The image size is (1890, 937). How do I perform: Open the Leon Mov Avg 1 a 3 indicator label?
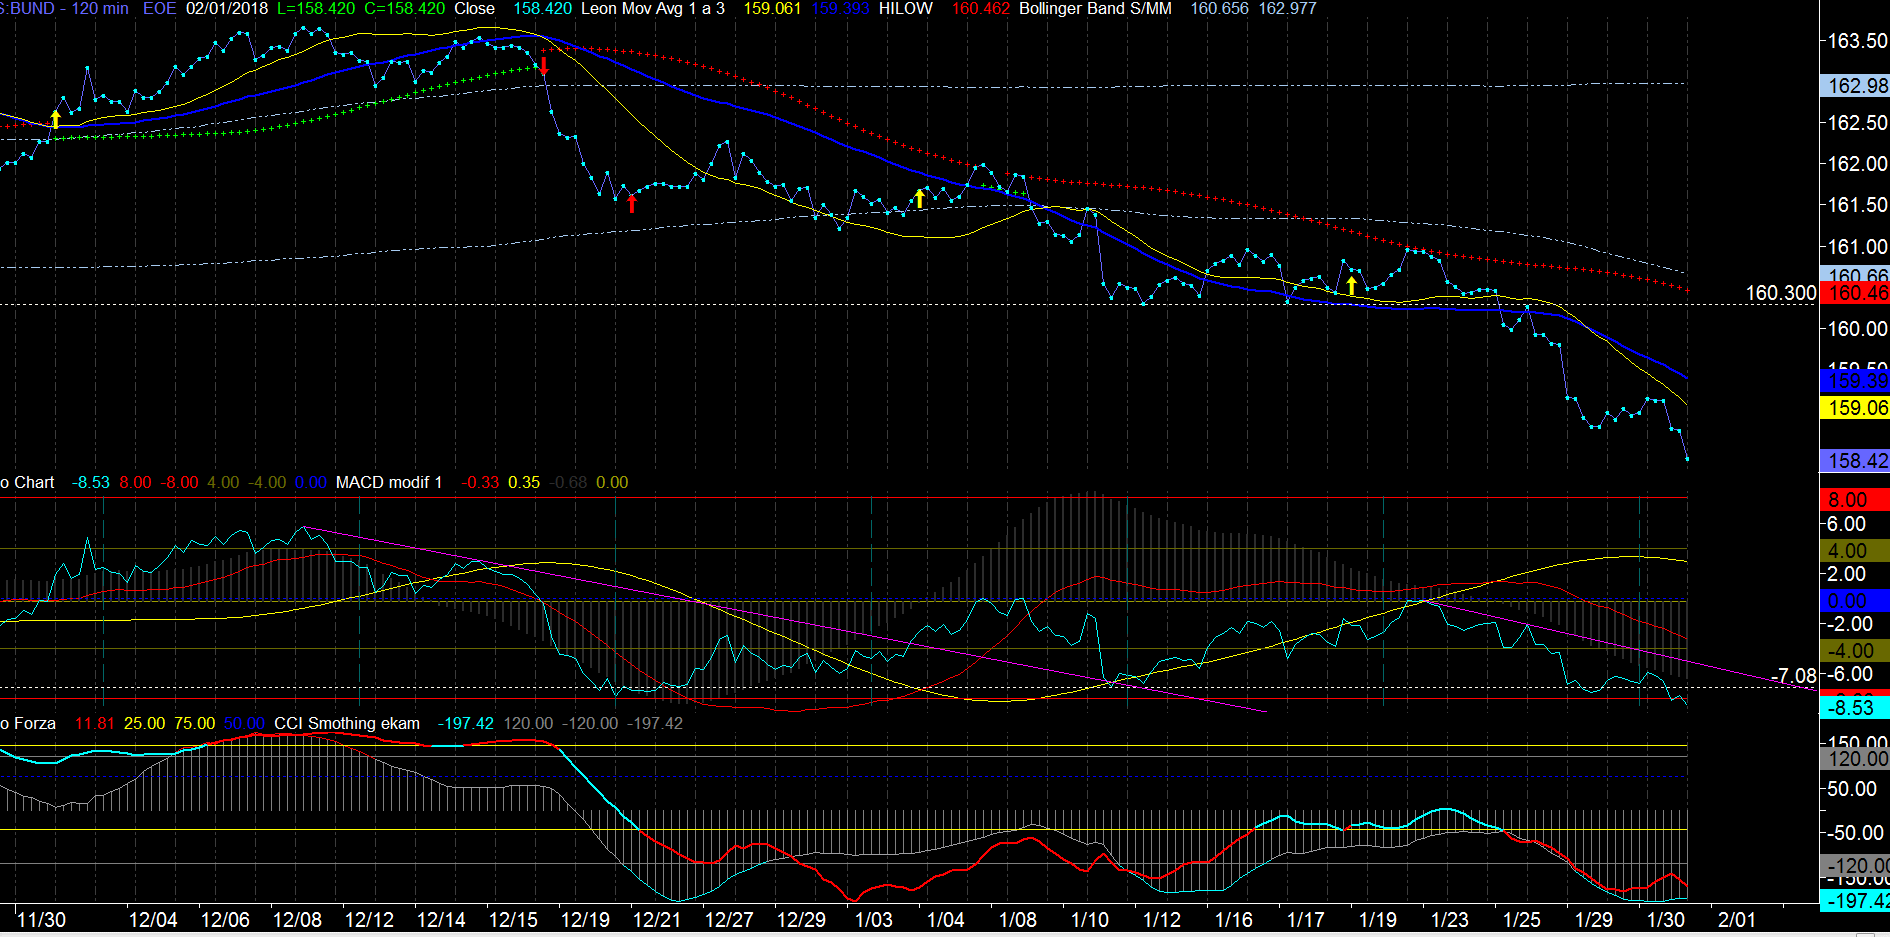click(x=653, y=8)
